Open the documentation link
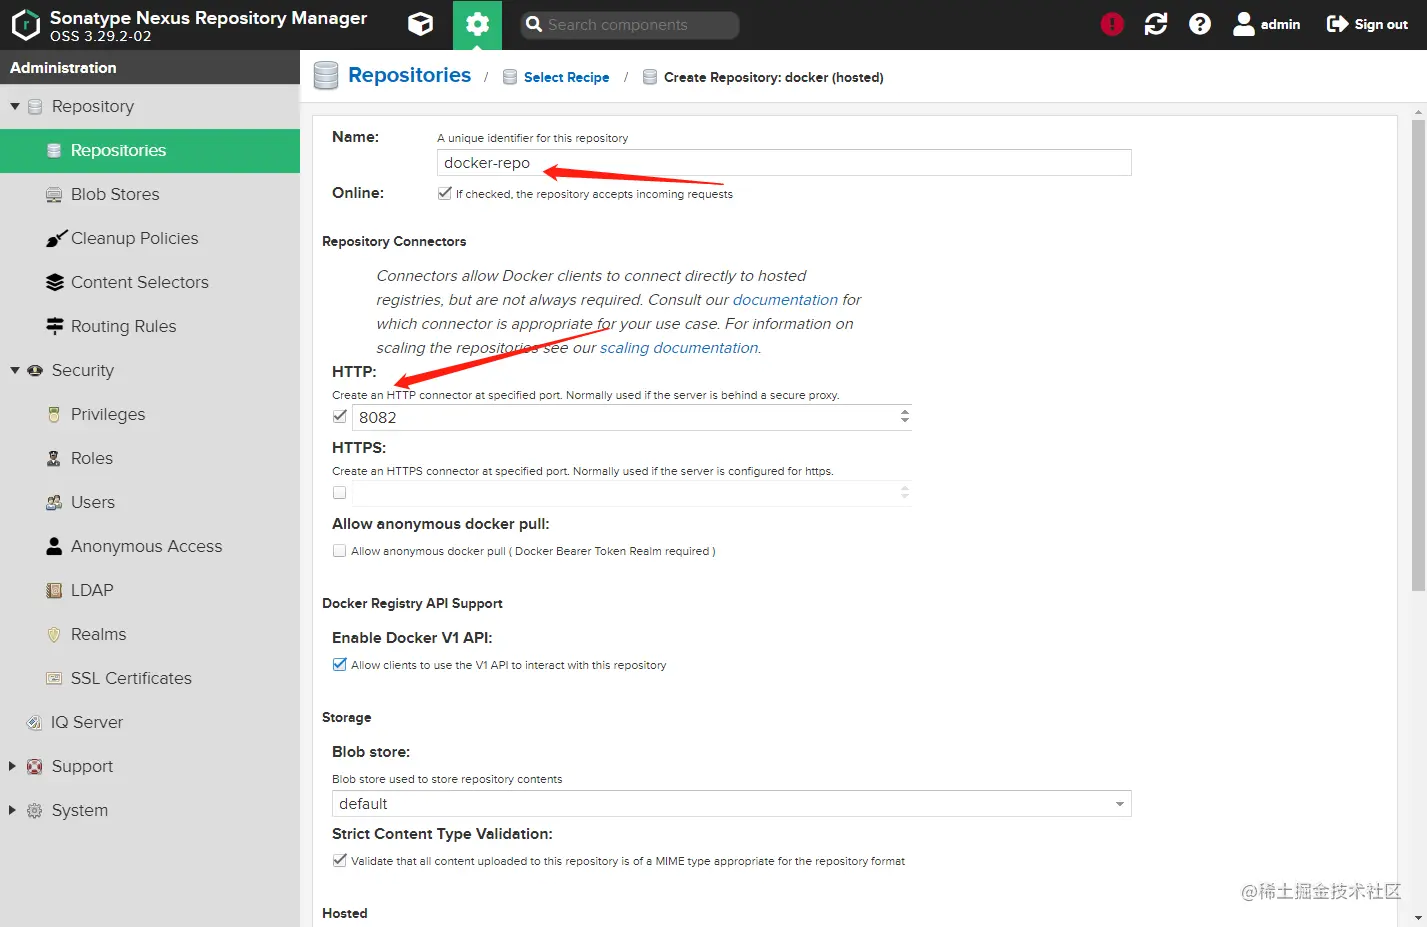The image size is (1427, 927). click(785, 300)
